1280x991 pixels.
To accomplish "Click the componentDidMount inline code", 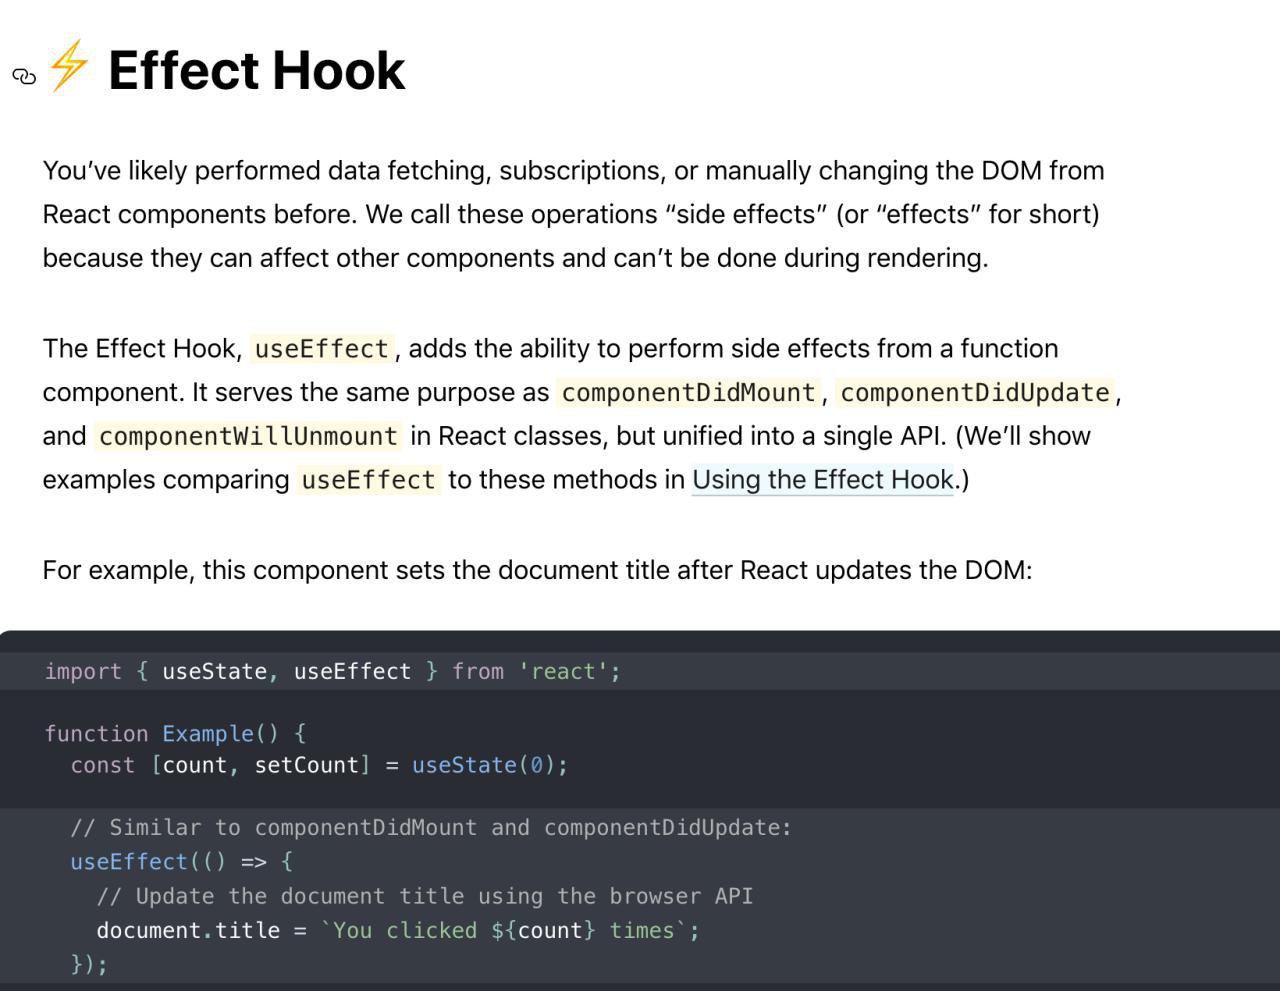I will pyautogui.click(x=688, y=393).
